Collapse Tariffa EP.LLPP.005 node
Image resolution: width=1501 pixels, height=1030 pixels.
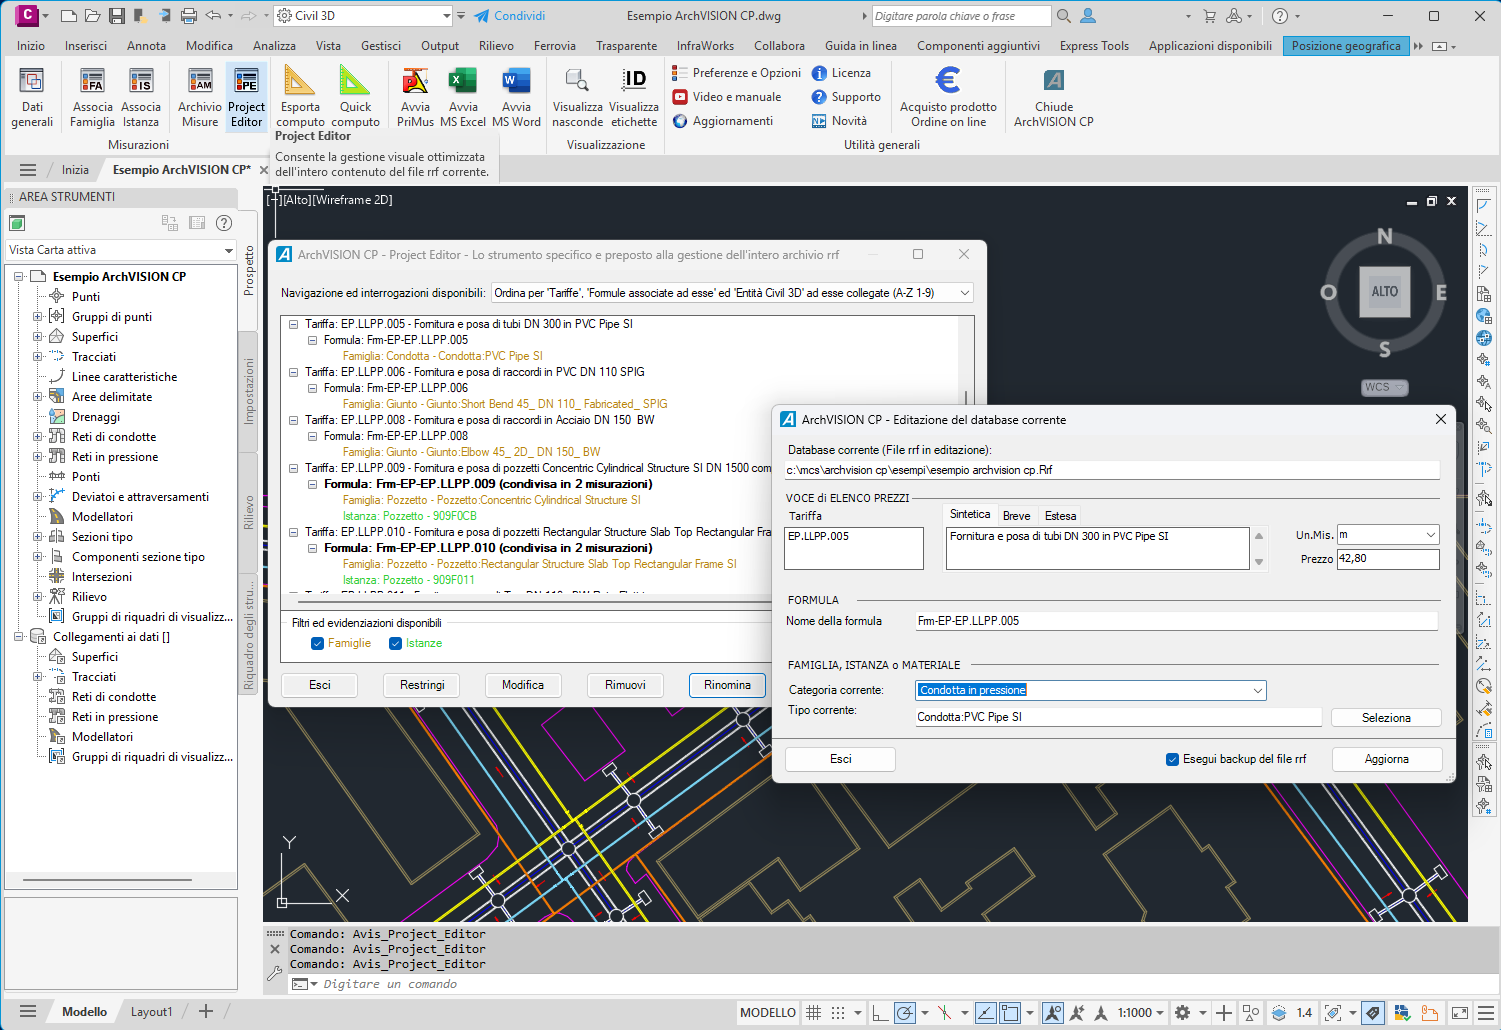(293, 324)
